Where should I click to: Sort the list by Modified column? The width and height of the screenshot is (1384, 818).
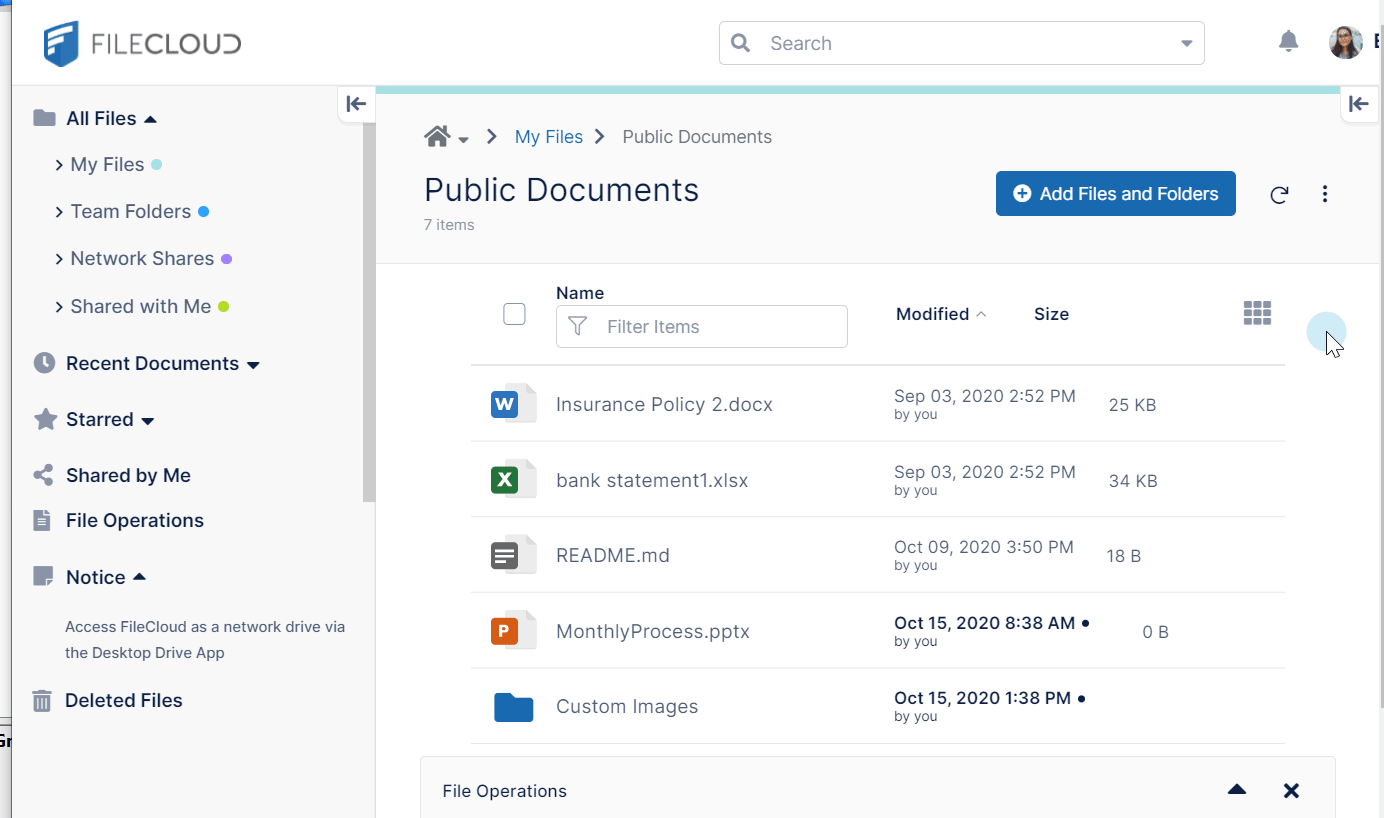(x=932, y=314)
